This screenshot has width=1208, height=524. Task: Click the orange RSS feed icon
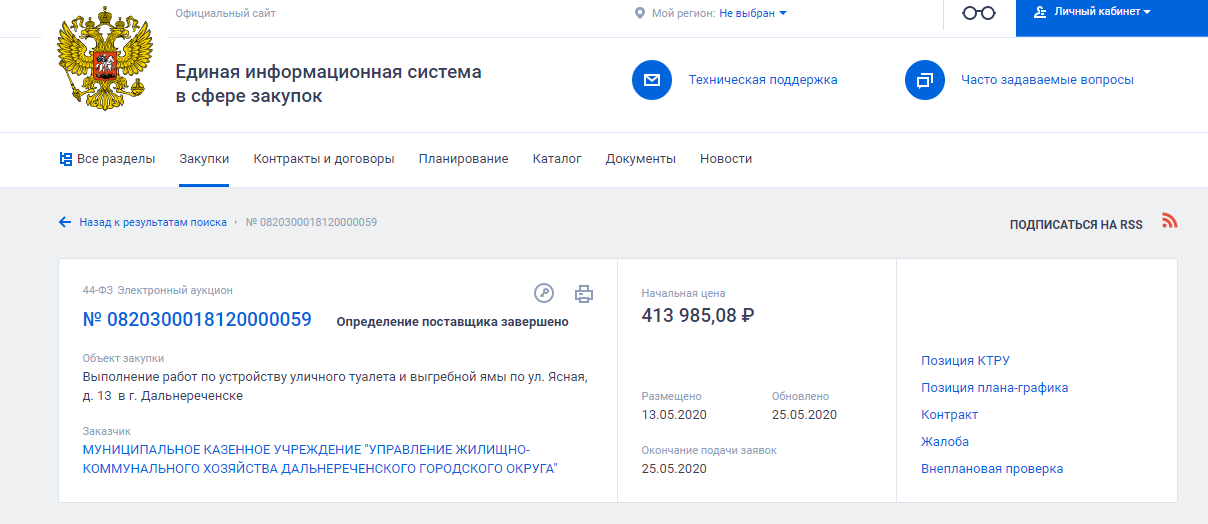pyautogui.click(x=1170, y=221)
